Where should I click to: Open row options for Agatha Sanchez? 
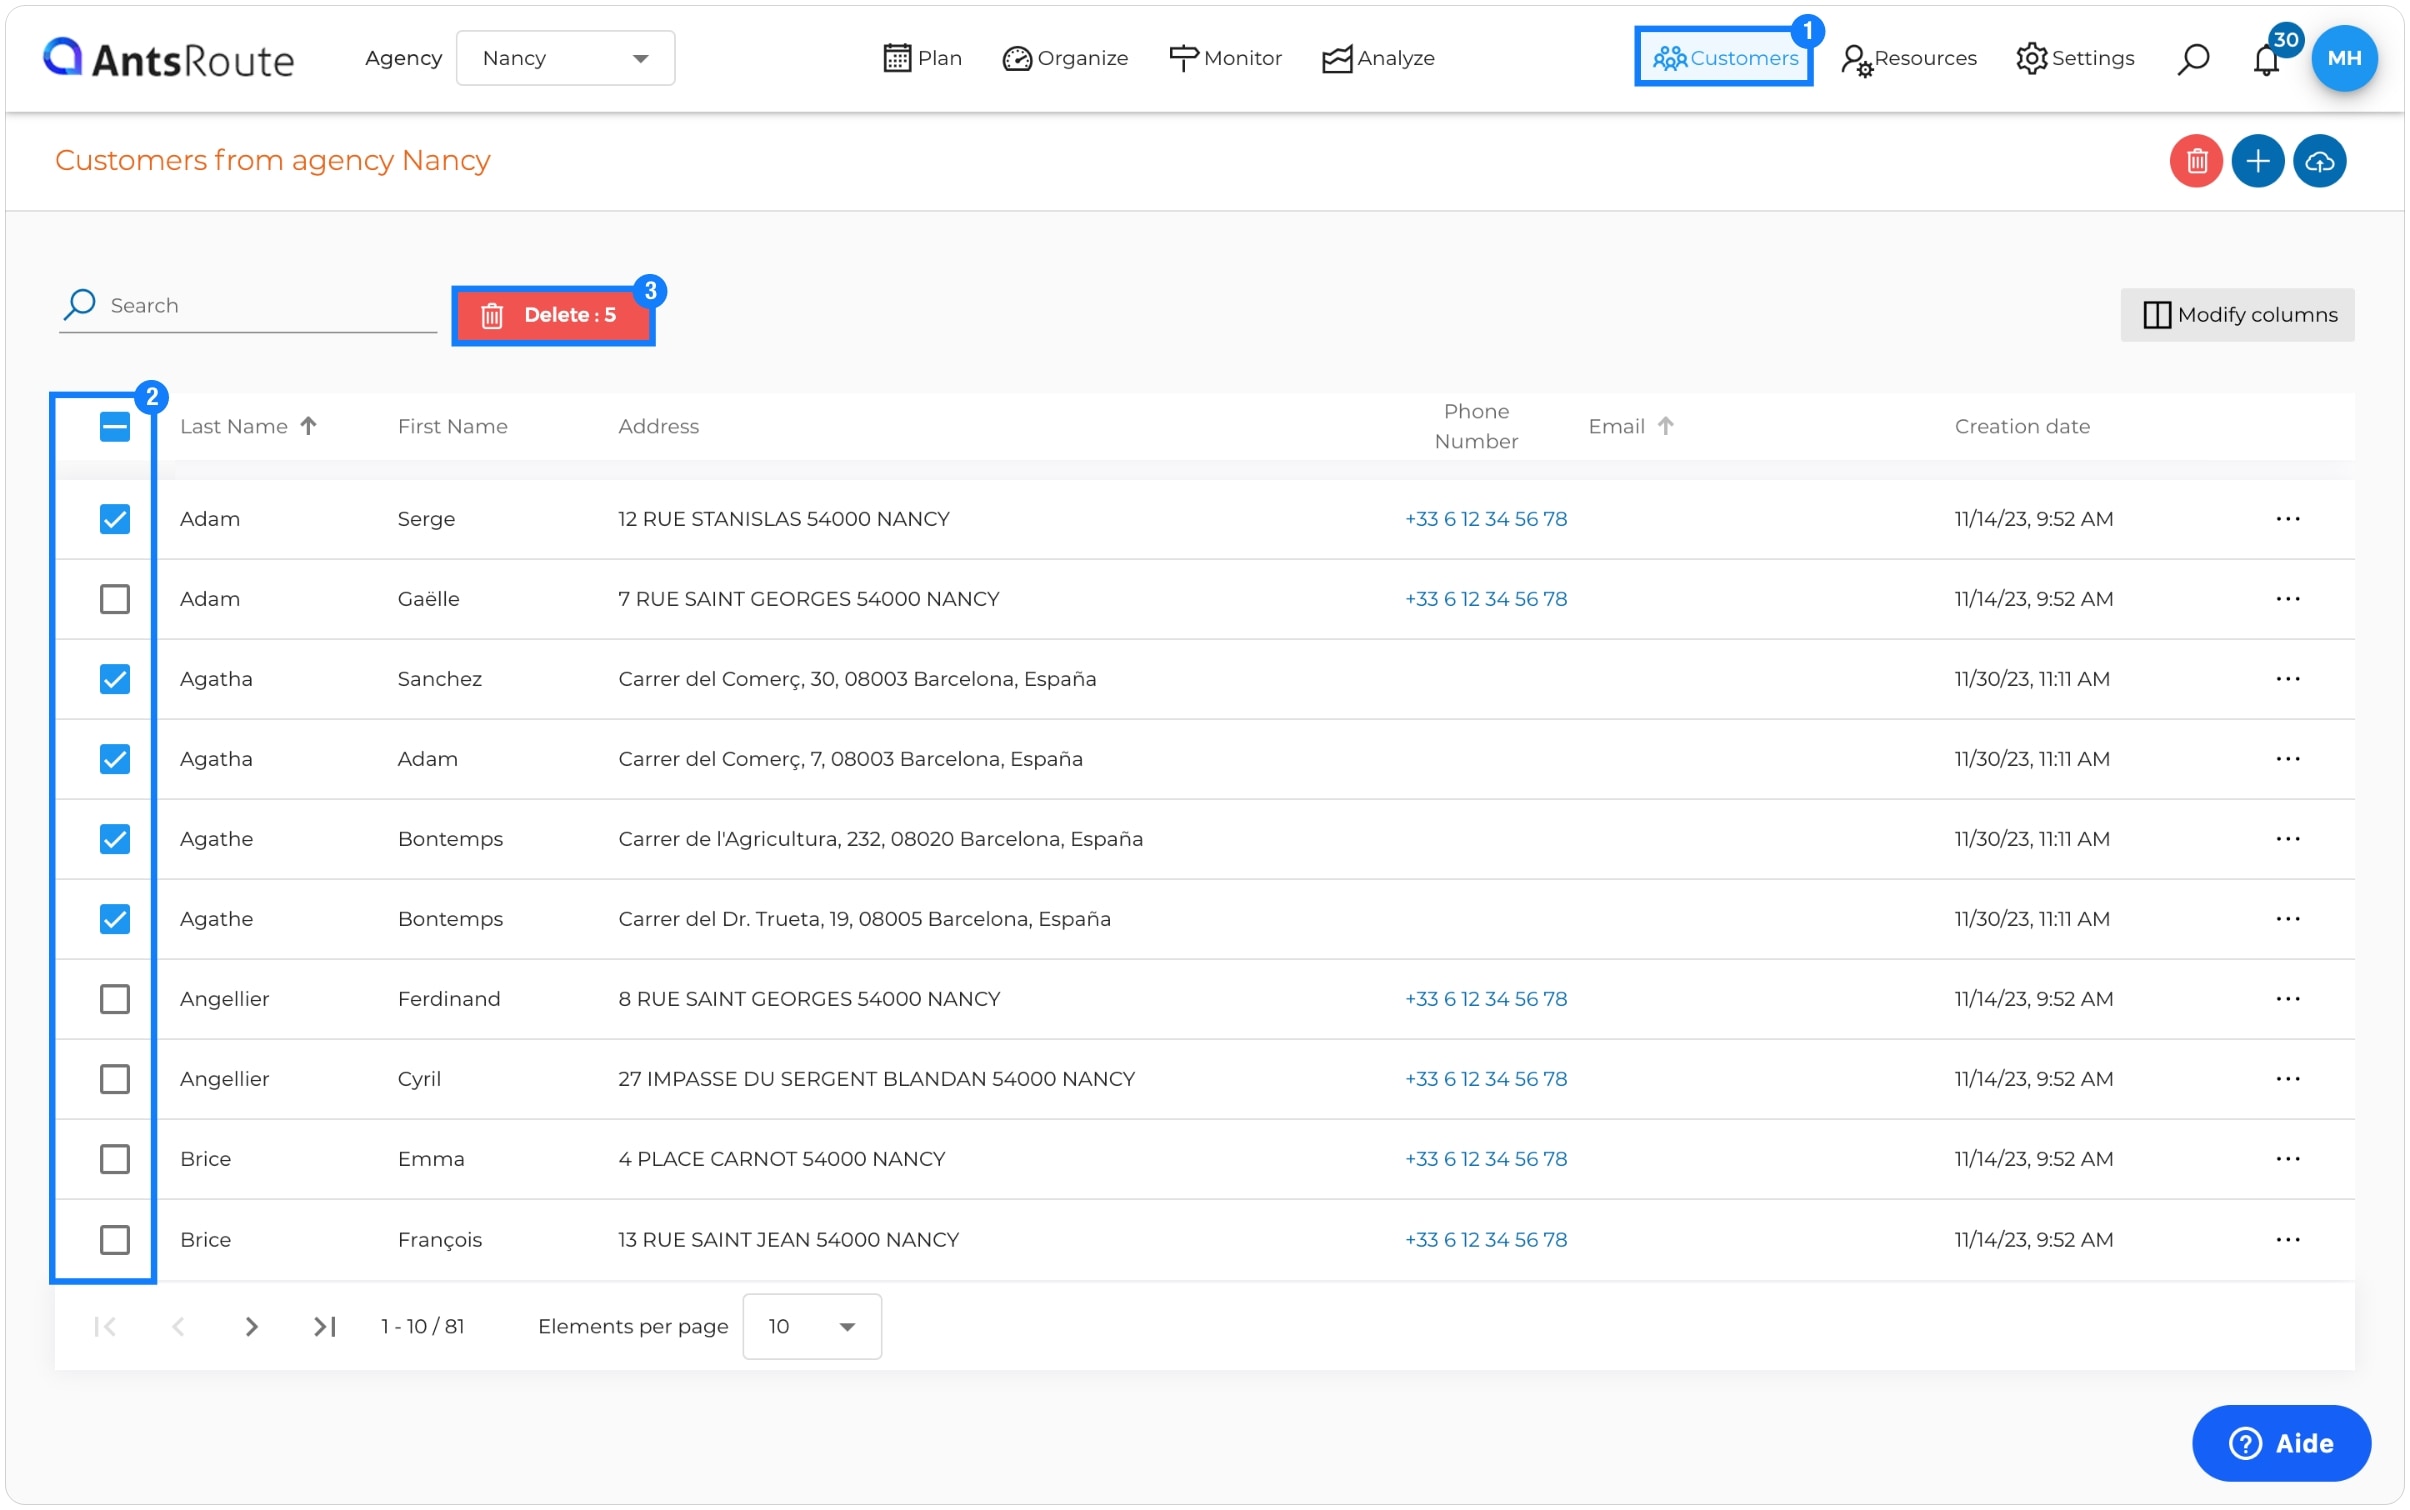(x=2287, y=679)
